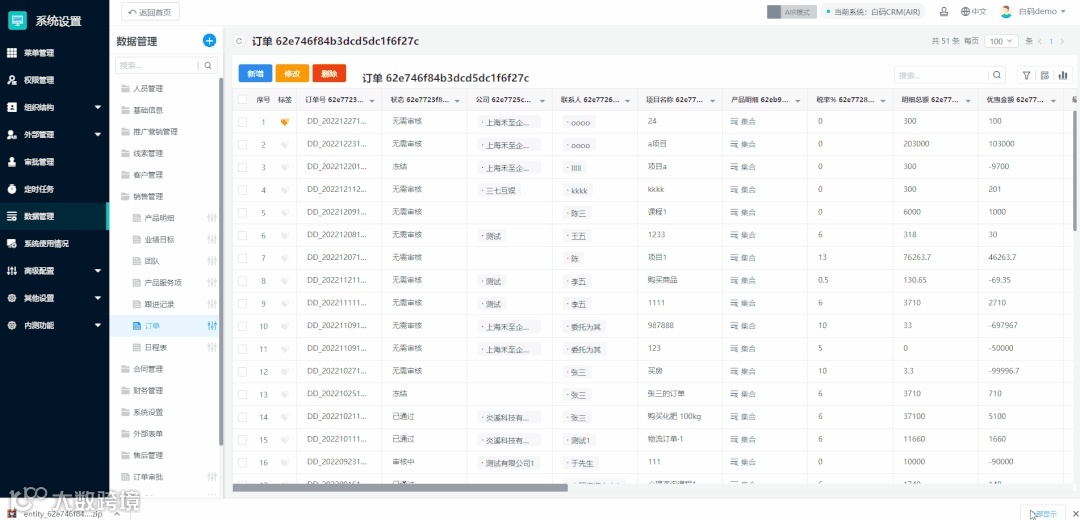Go to 系统使用情况 in the sidebar
This screenshot has height=520, width=1080.
(54, 244)
